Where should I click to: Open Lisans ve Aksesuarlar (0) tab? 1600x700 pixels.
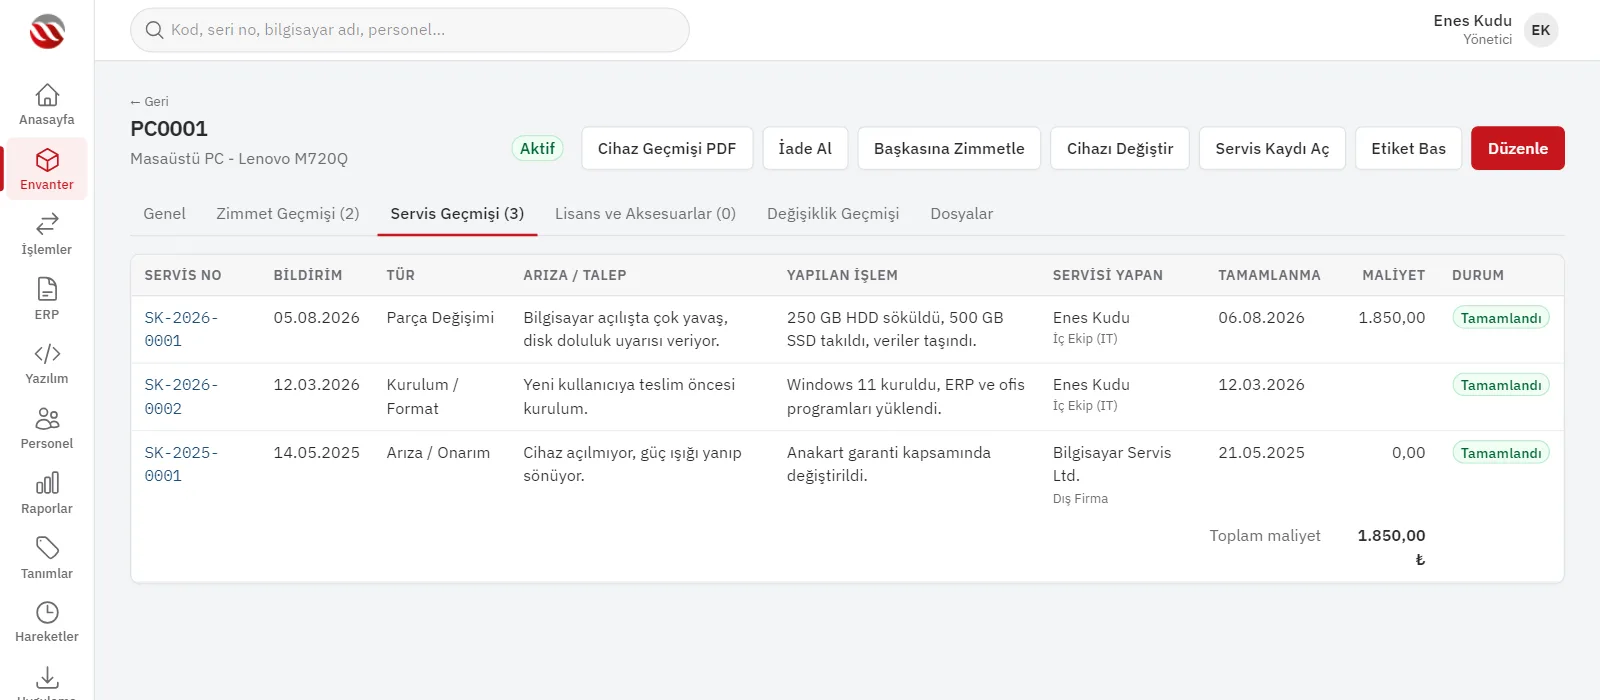(x=645, y=213)
